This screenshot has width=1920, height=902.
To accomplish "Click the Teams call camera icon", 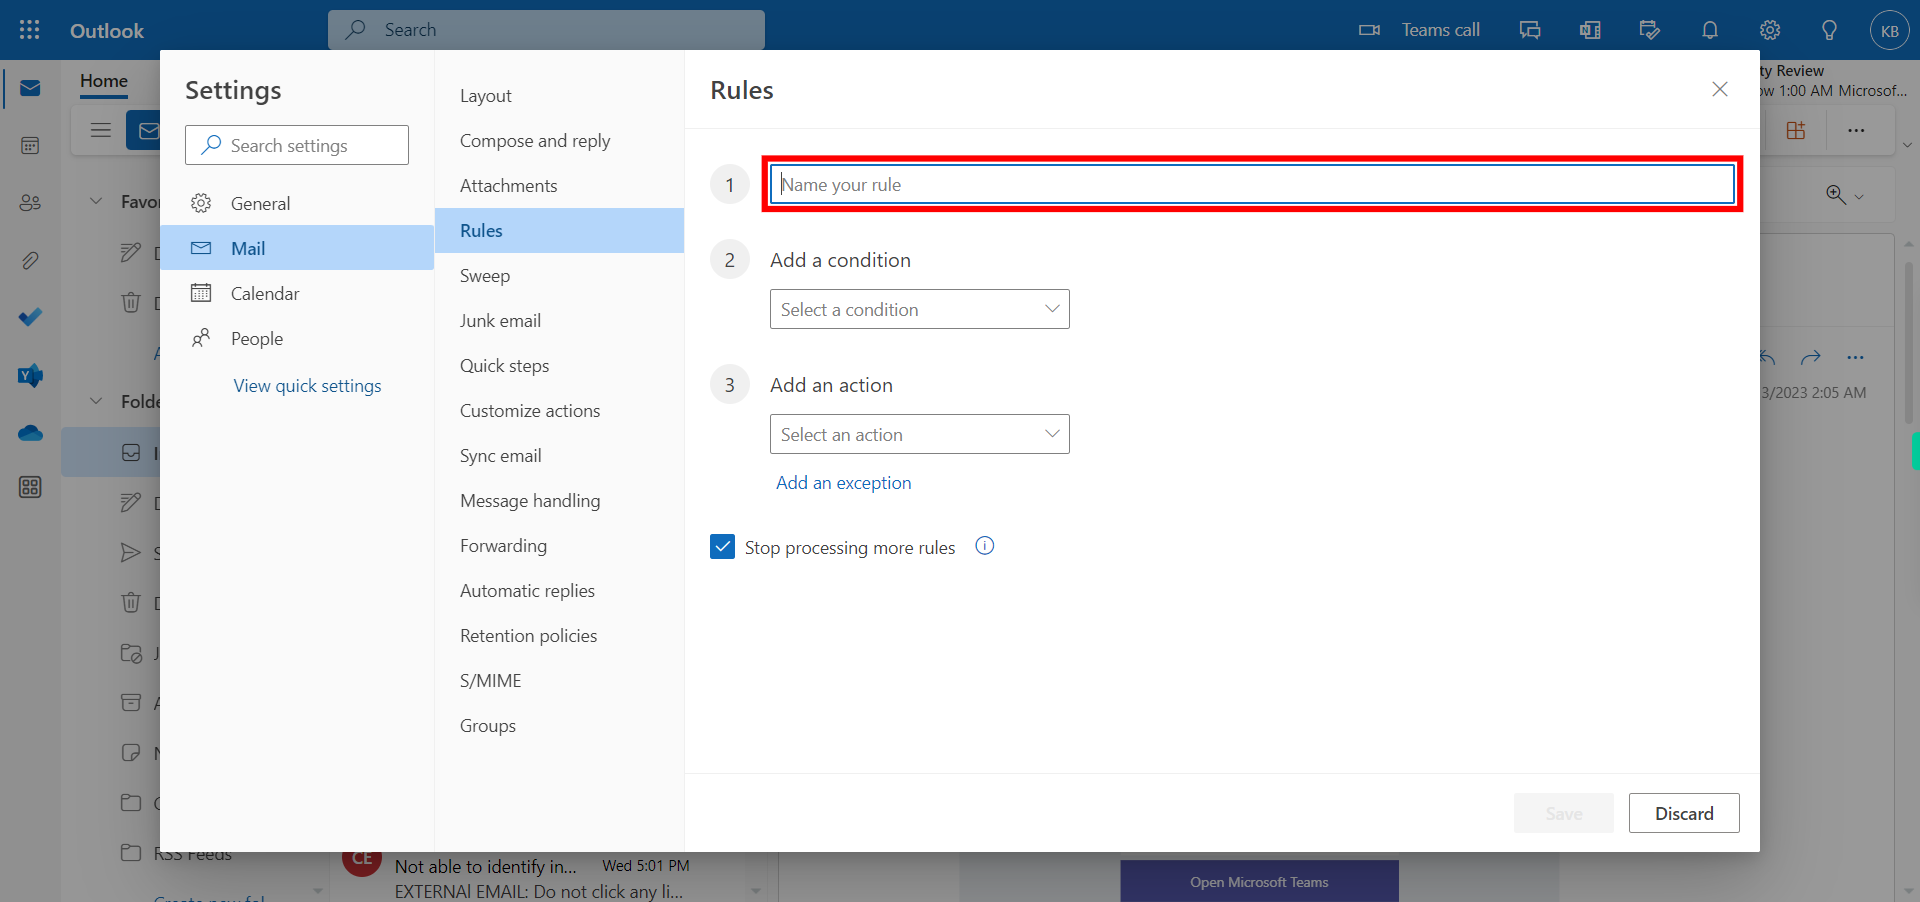I will tap(1369, 30).
